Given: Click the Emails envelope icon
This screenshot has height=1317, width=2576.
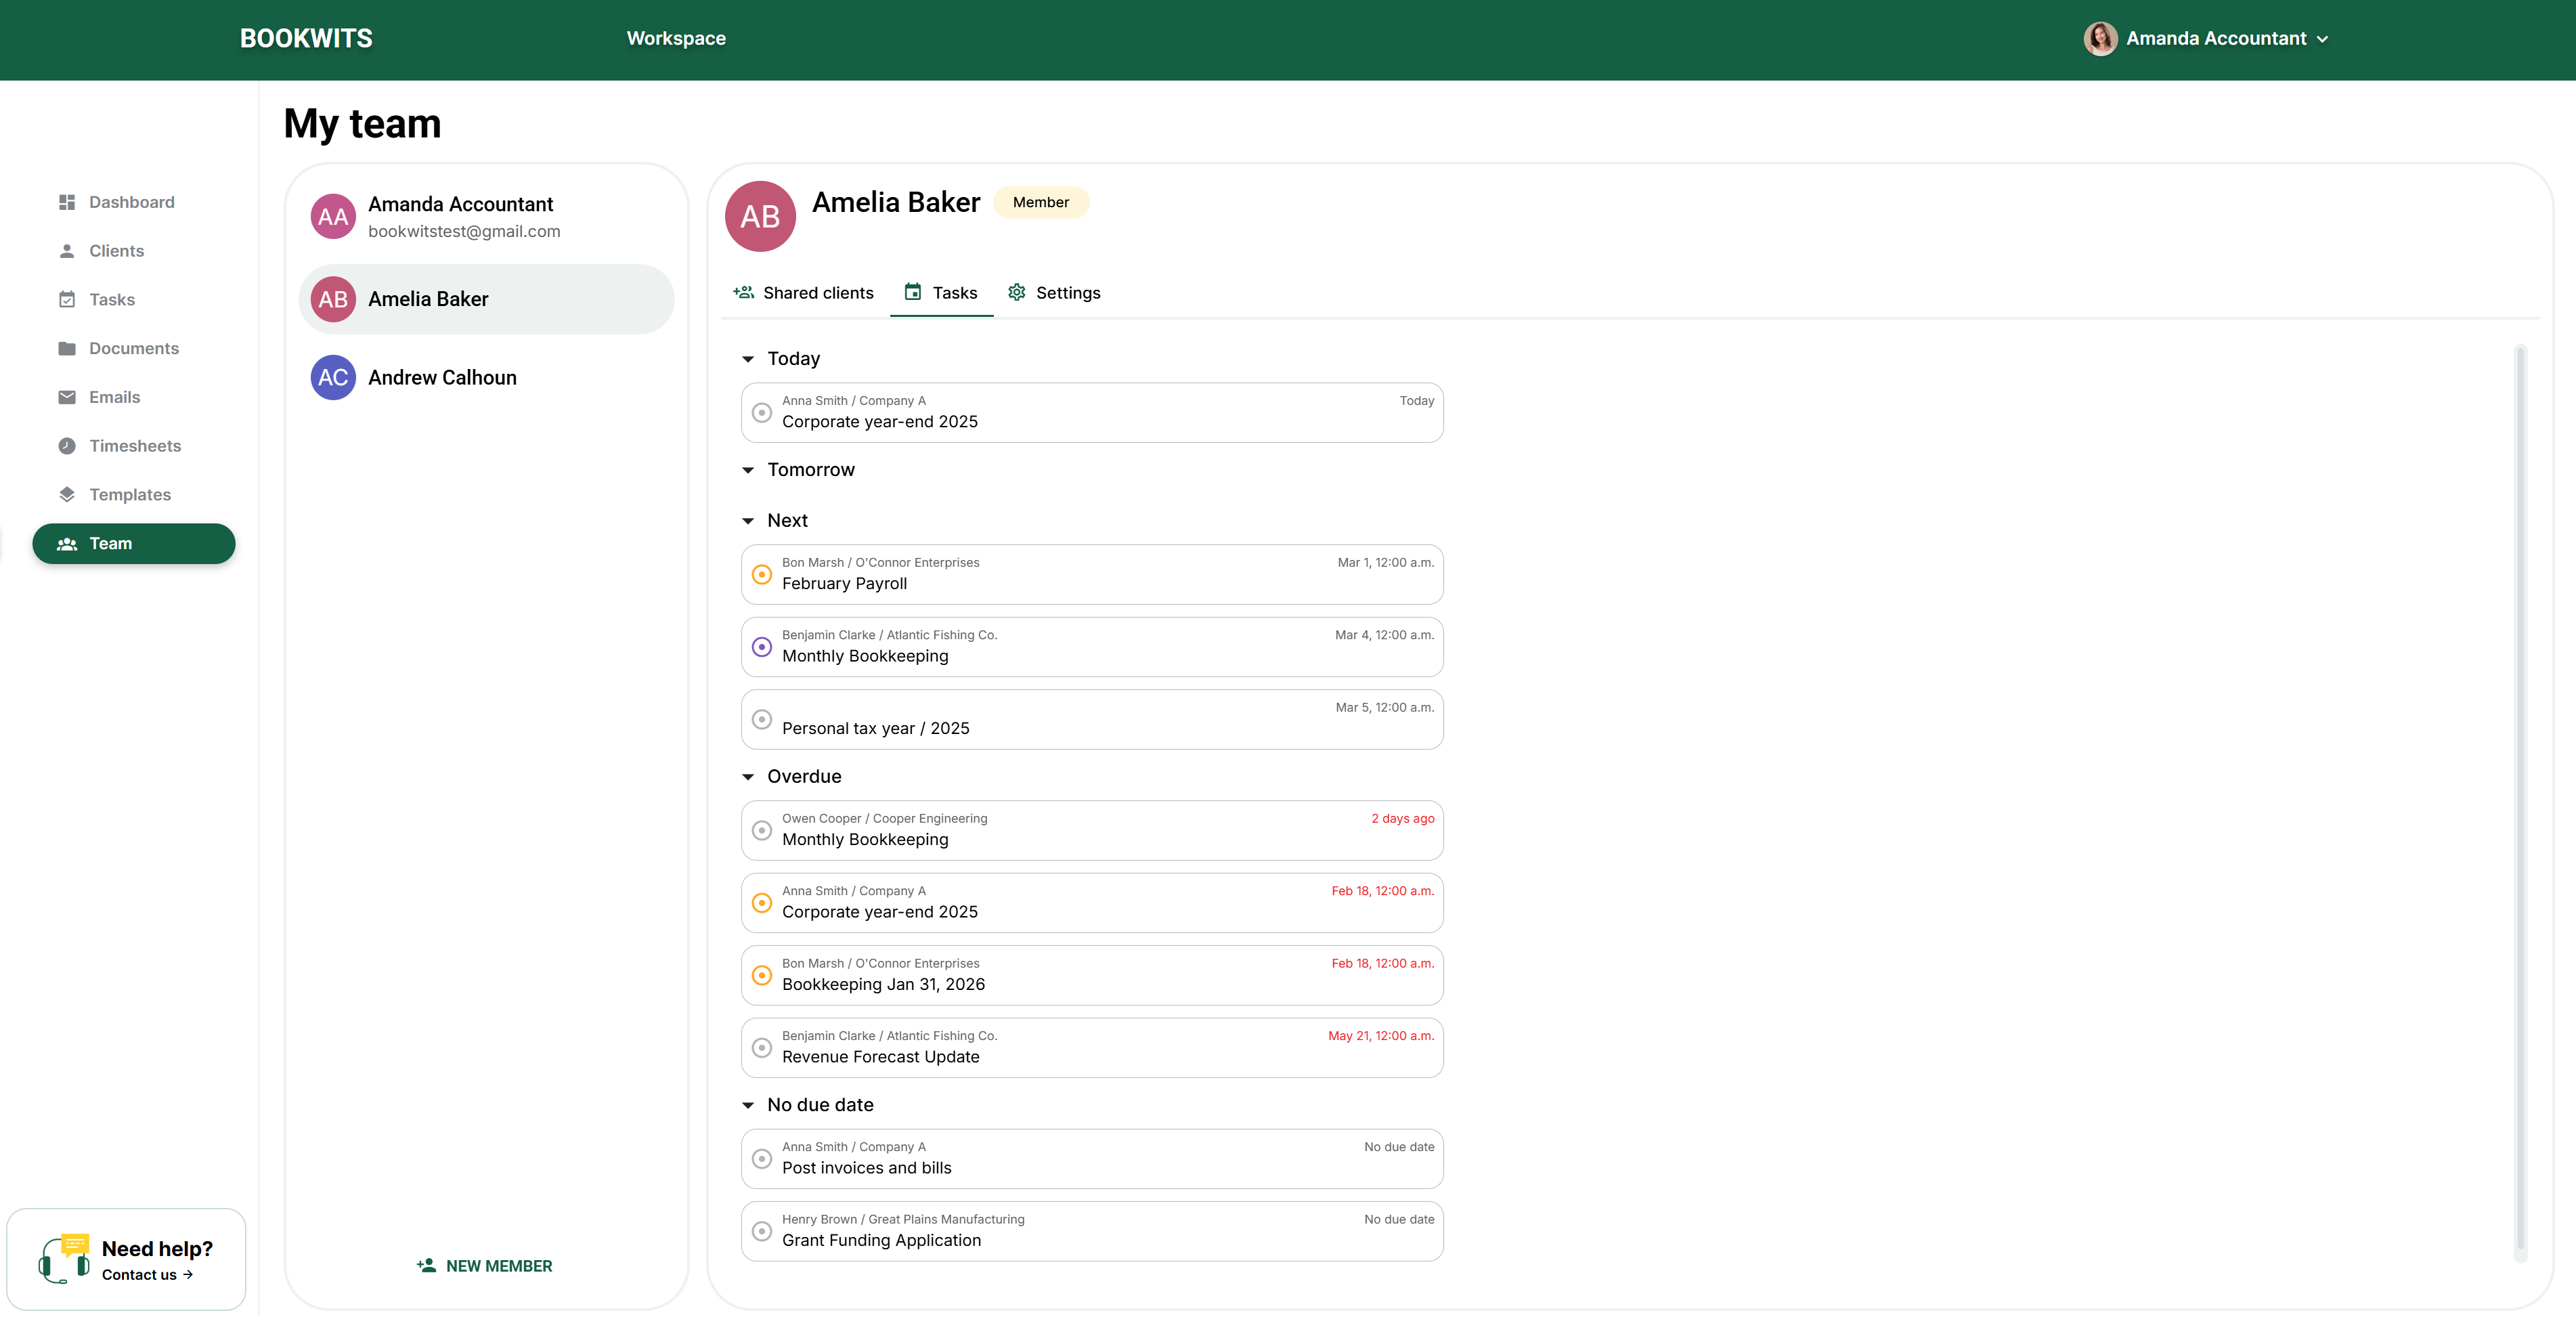Looking at the screenshot, I should (x=67, y=397).
